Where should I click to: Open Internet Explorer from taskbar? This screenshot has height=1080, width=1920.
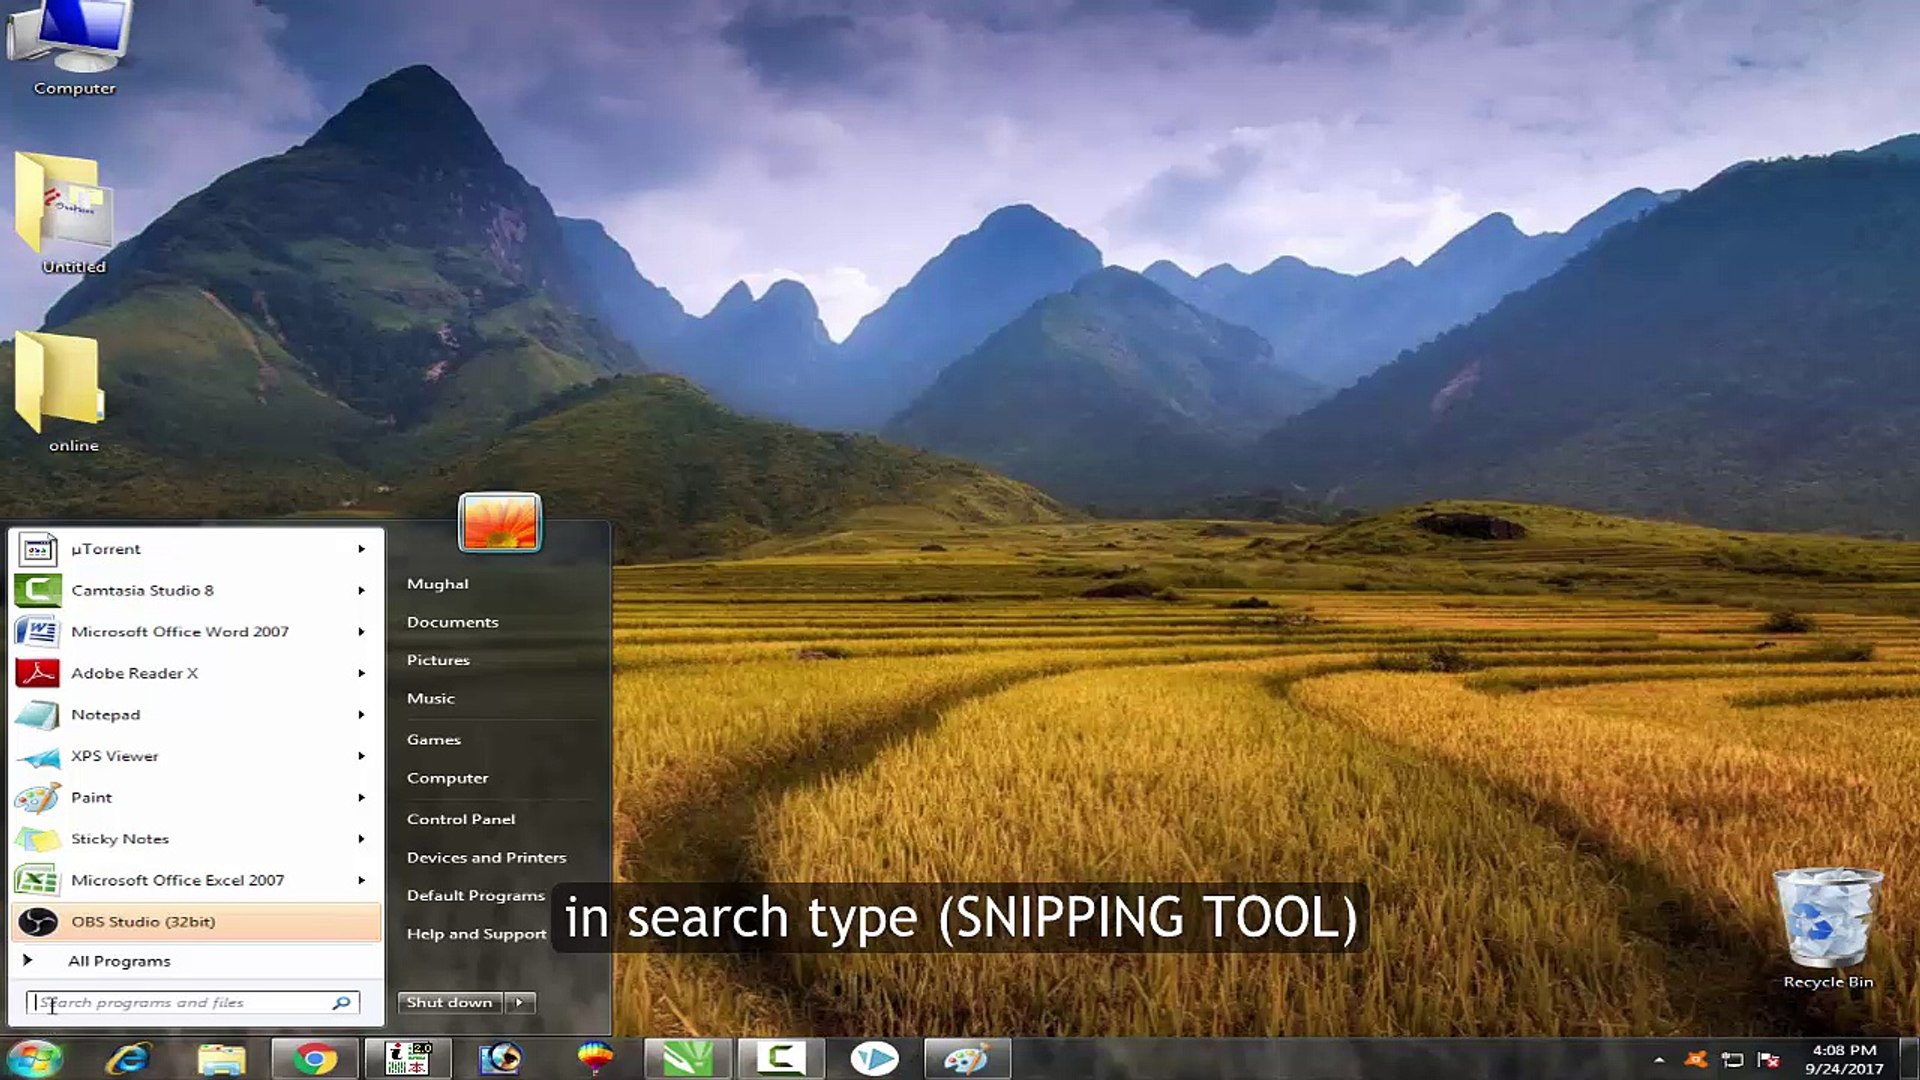point(129,1058)
